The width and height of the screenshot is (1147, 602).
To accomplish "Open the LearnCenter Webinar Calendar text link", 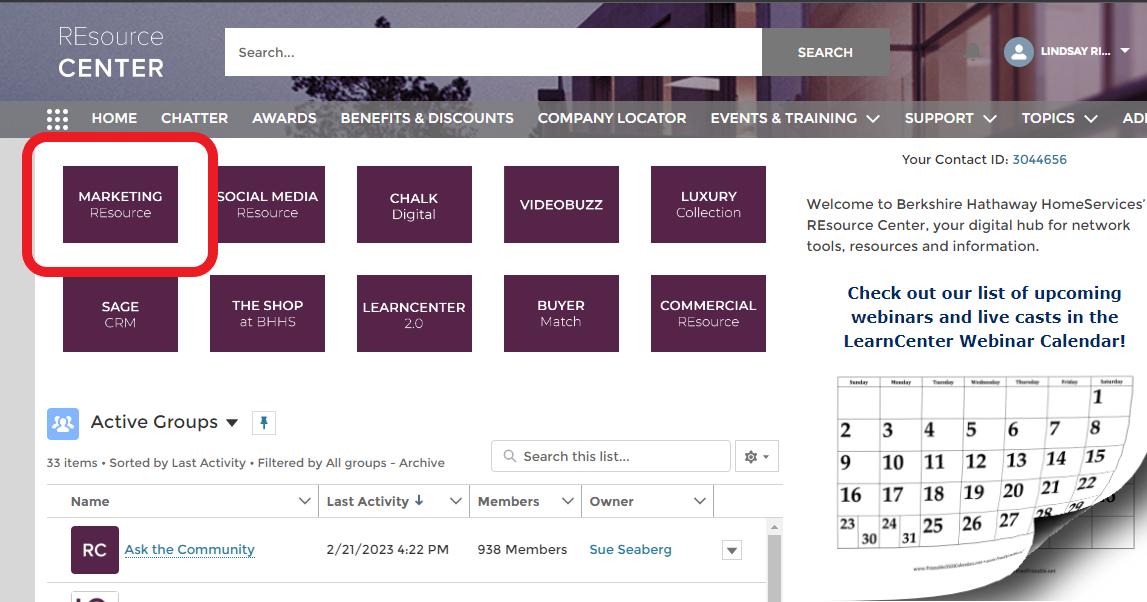I will (985, 317).
